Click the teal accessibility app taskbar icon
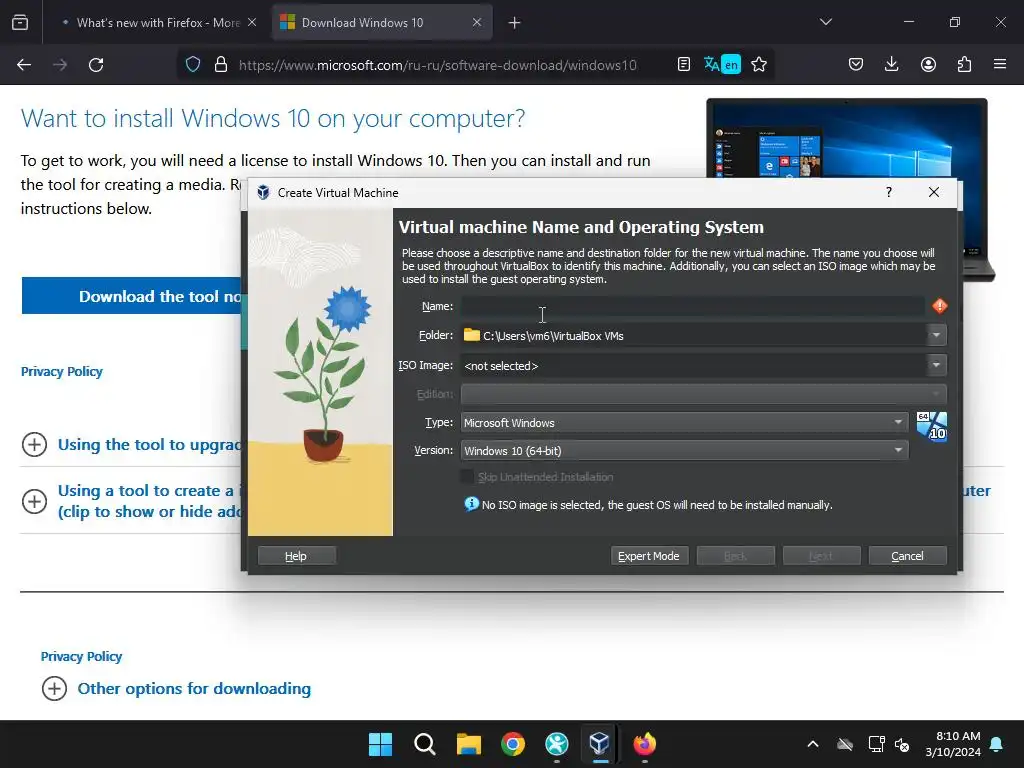 click(556, 744)
